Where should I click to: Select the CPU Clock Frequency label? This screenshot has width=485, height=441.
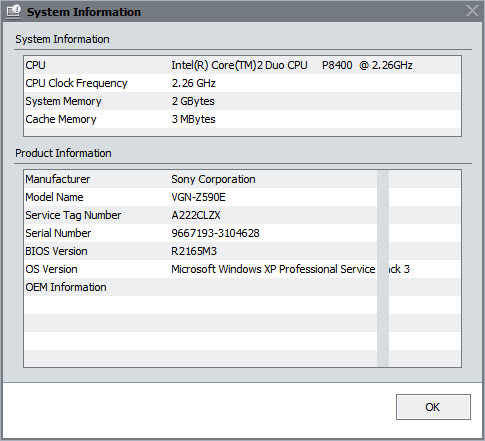[x=76, y=83]
